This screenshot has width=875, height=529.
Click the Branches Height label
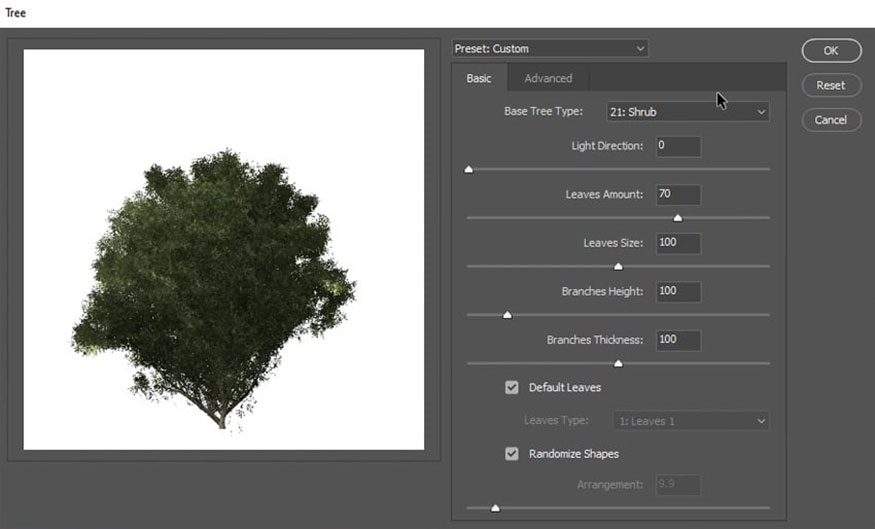pos(602,291)
